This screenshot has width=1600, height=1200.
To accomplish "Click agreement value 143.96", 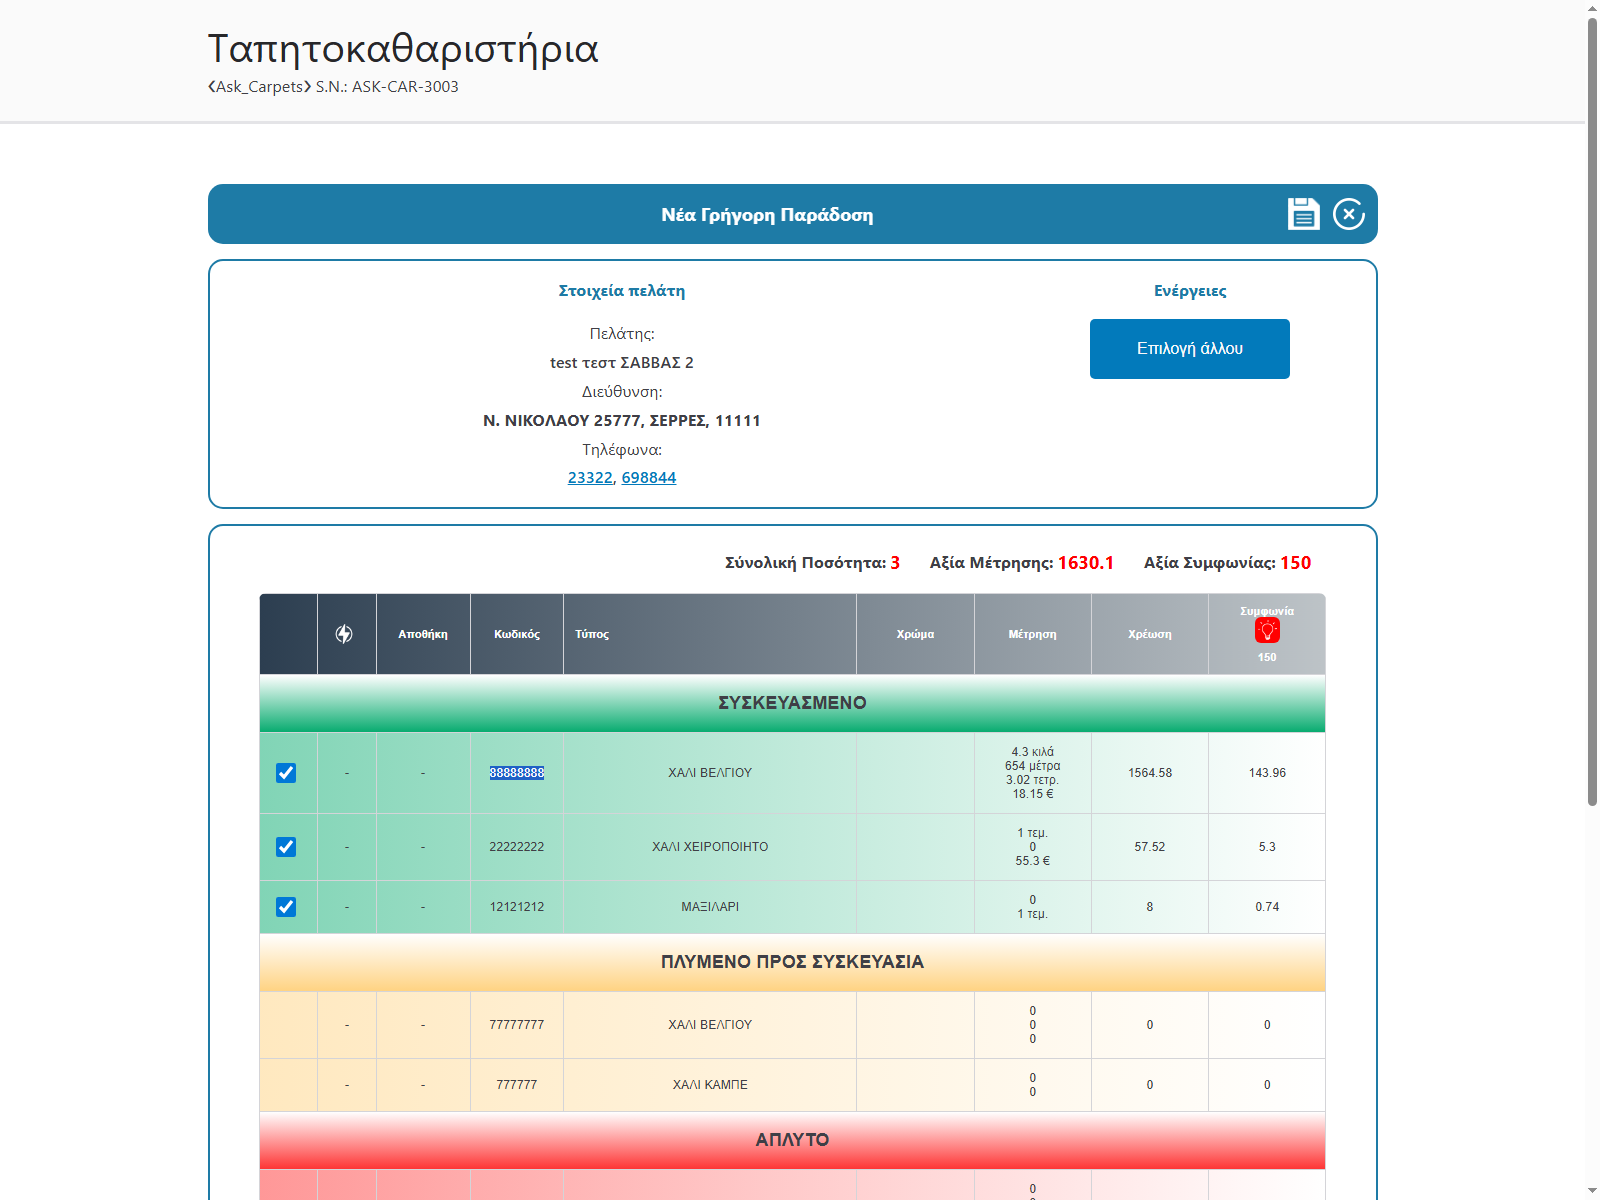I will click(x=1267, y=773).
